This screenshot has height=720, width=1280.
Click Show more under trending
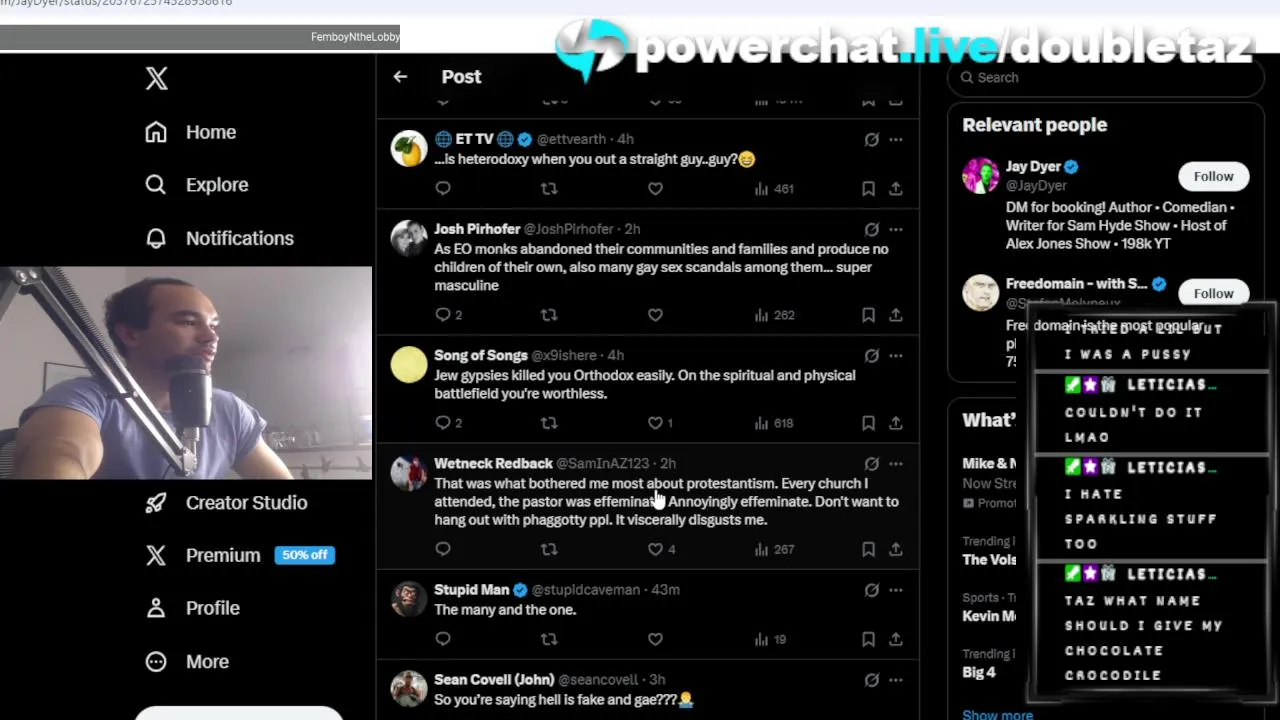997,714
